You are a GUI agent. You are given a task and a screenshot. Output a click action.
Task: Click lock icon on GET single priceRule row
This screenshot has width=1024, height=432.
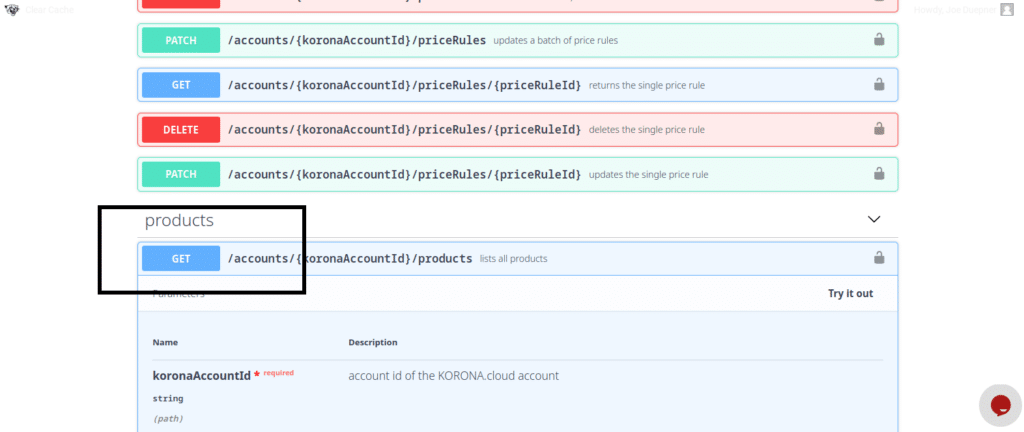pos(879,85)
